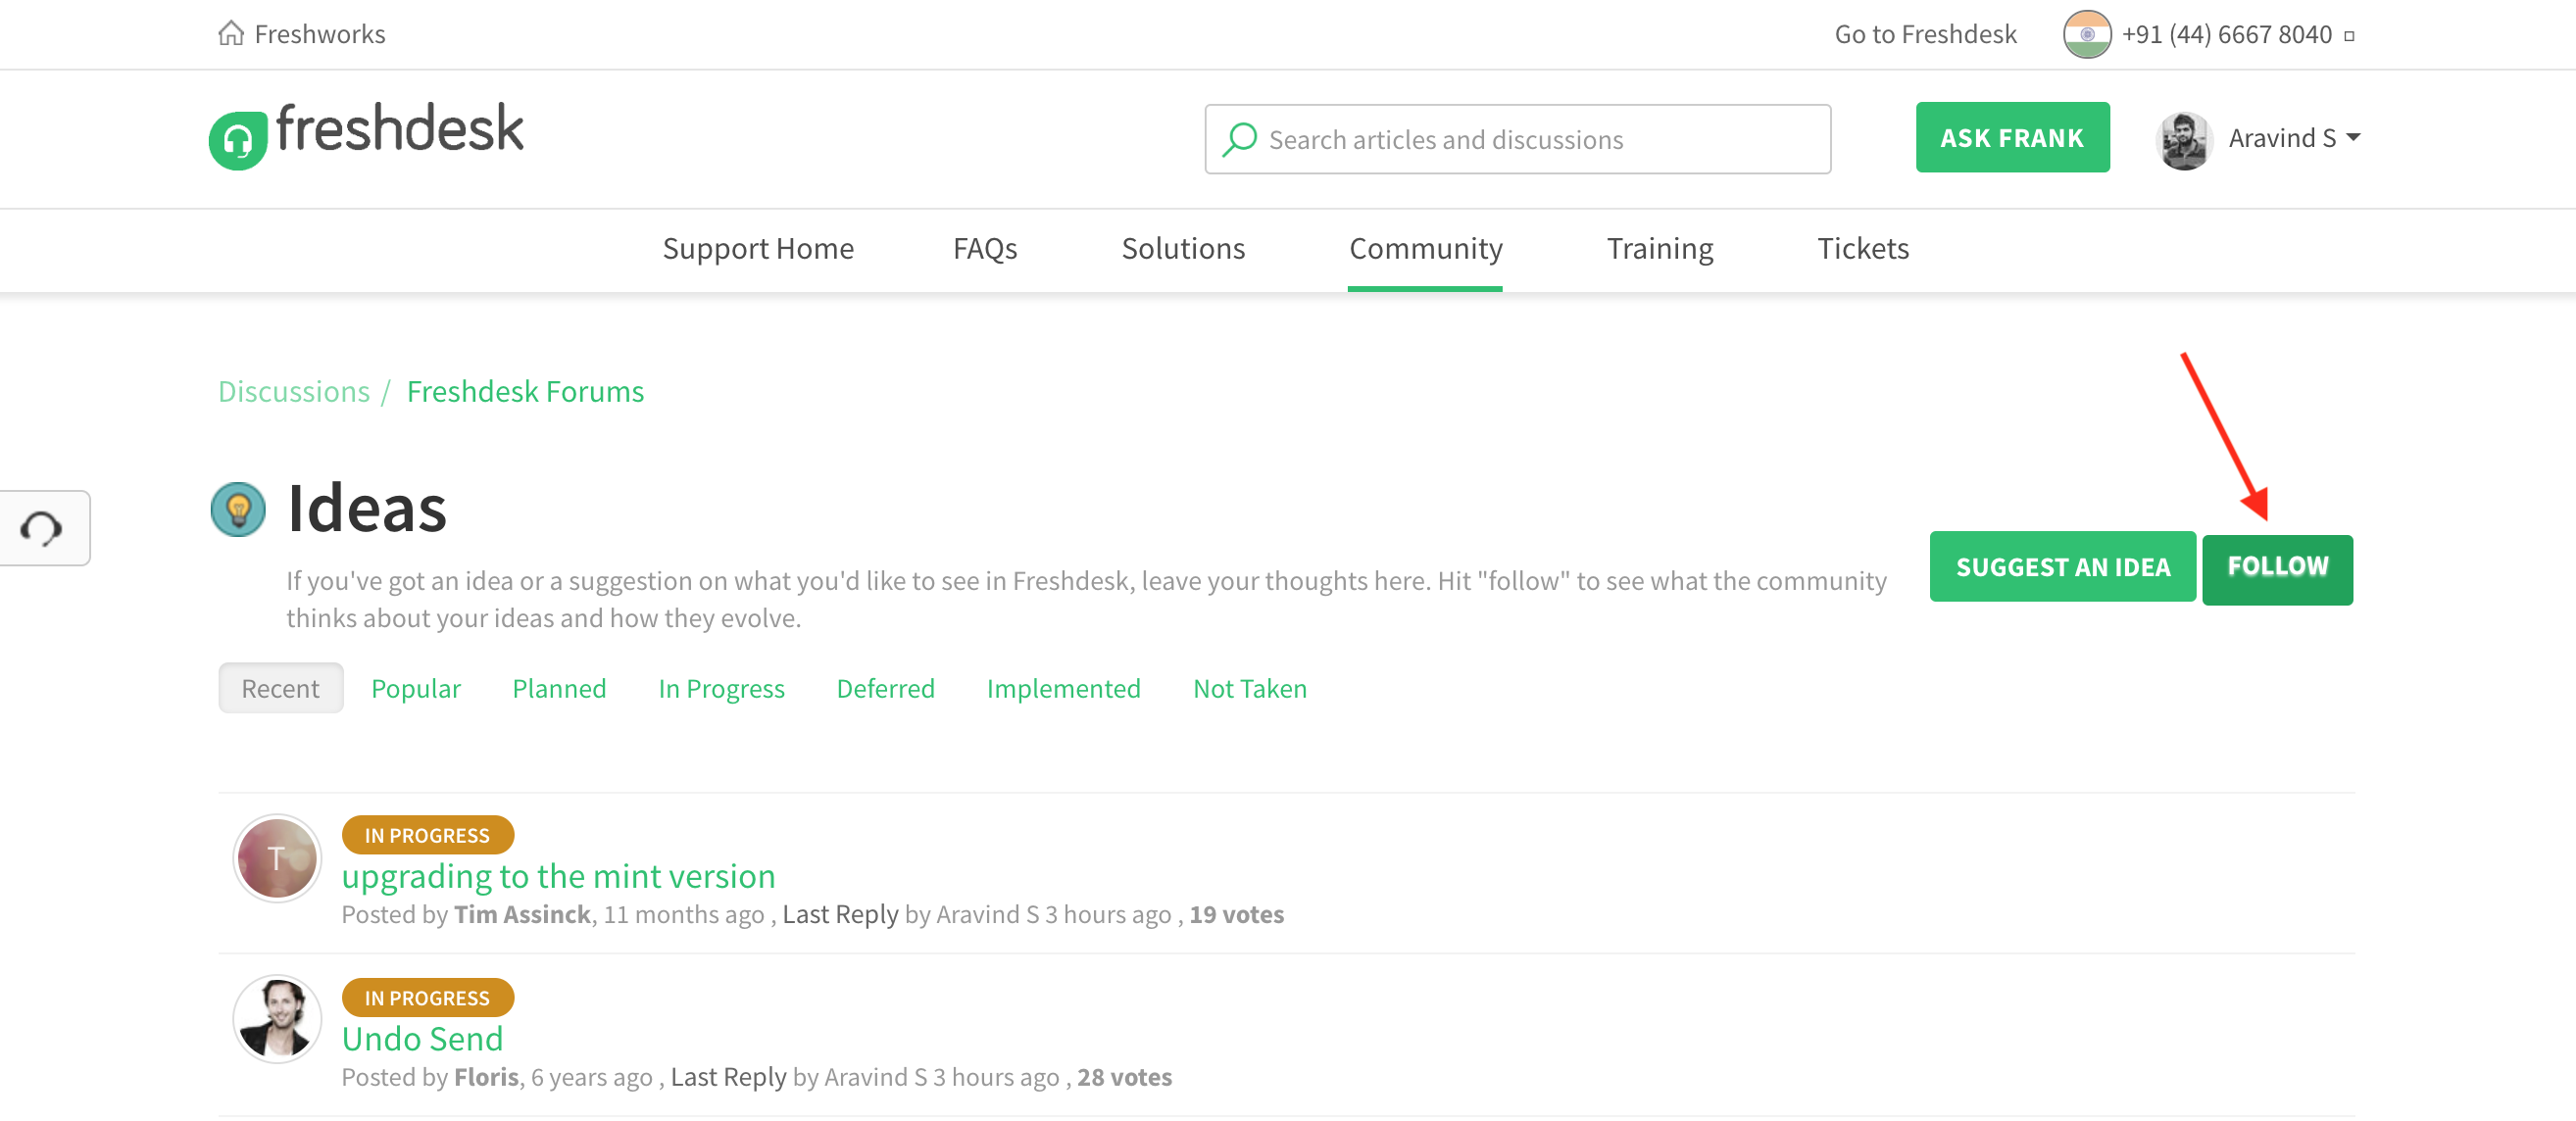Click the India flag icon
Viewport: 2576px width, 1121px height.
(x=2086, y=34)
